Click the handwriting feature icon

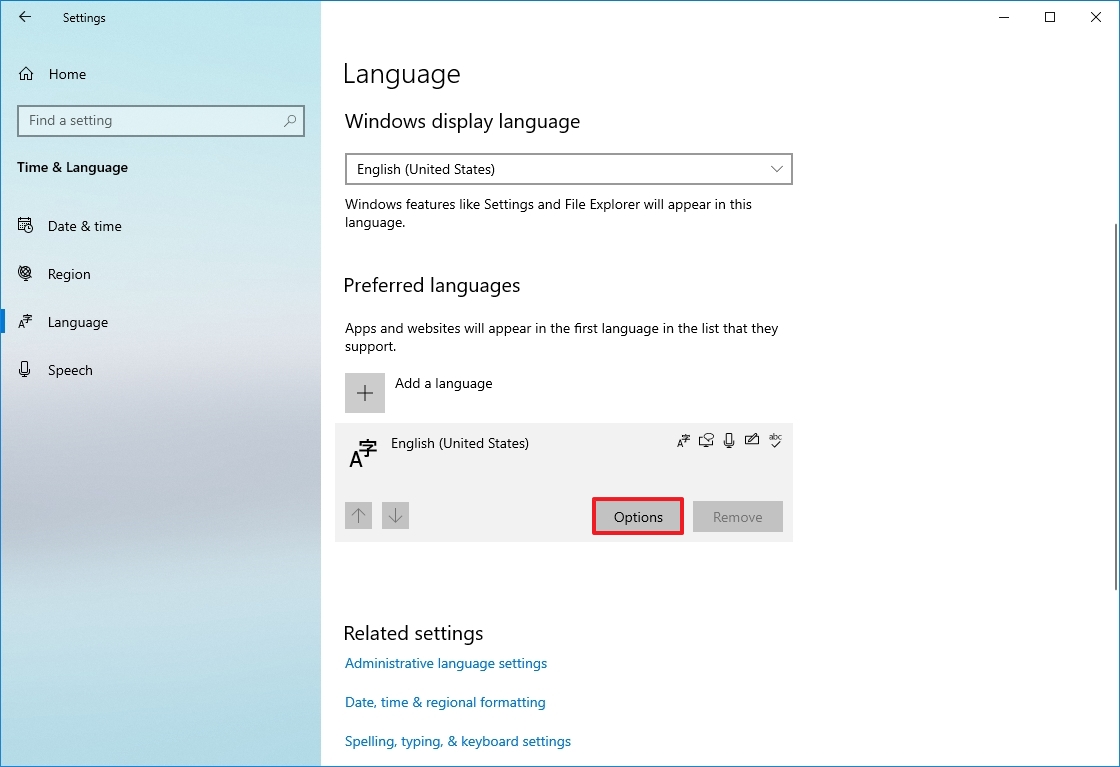click(x=751, y=440)
